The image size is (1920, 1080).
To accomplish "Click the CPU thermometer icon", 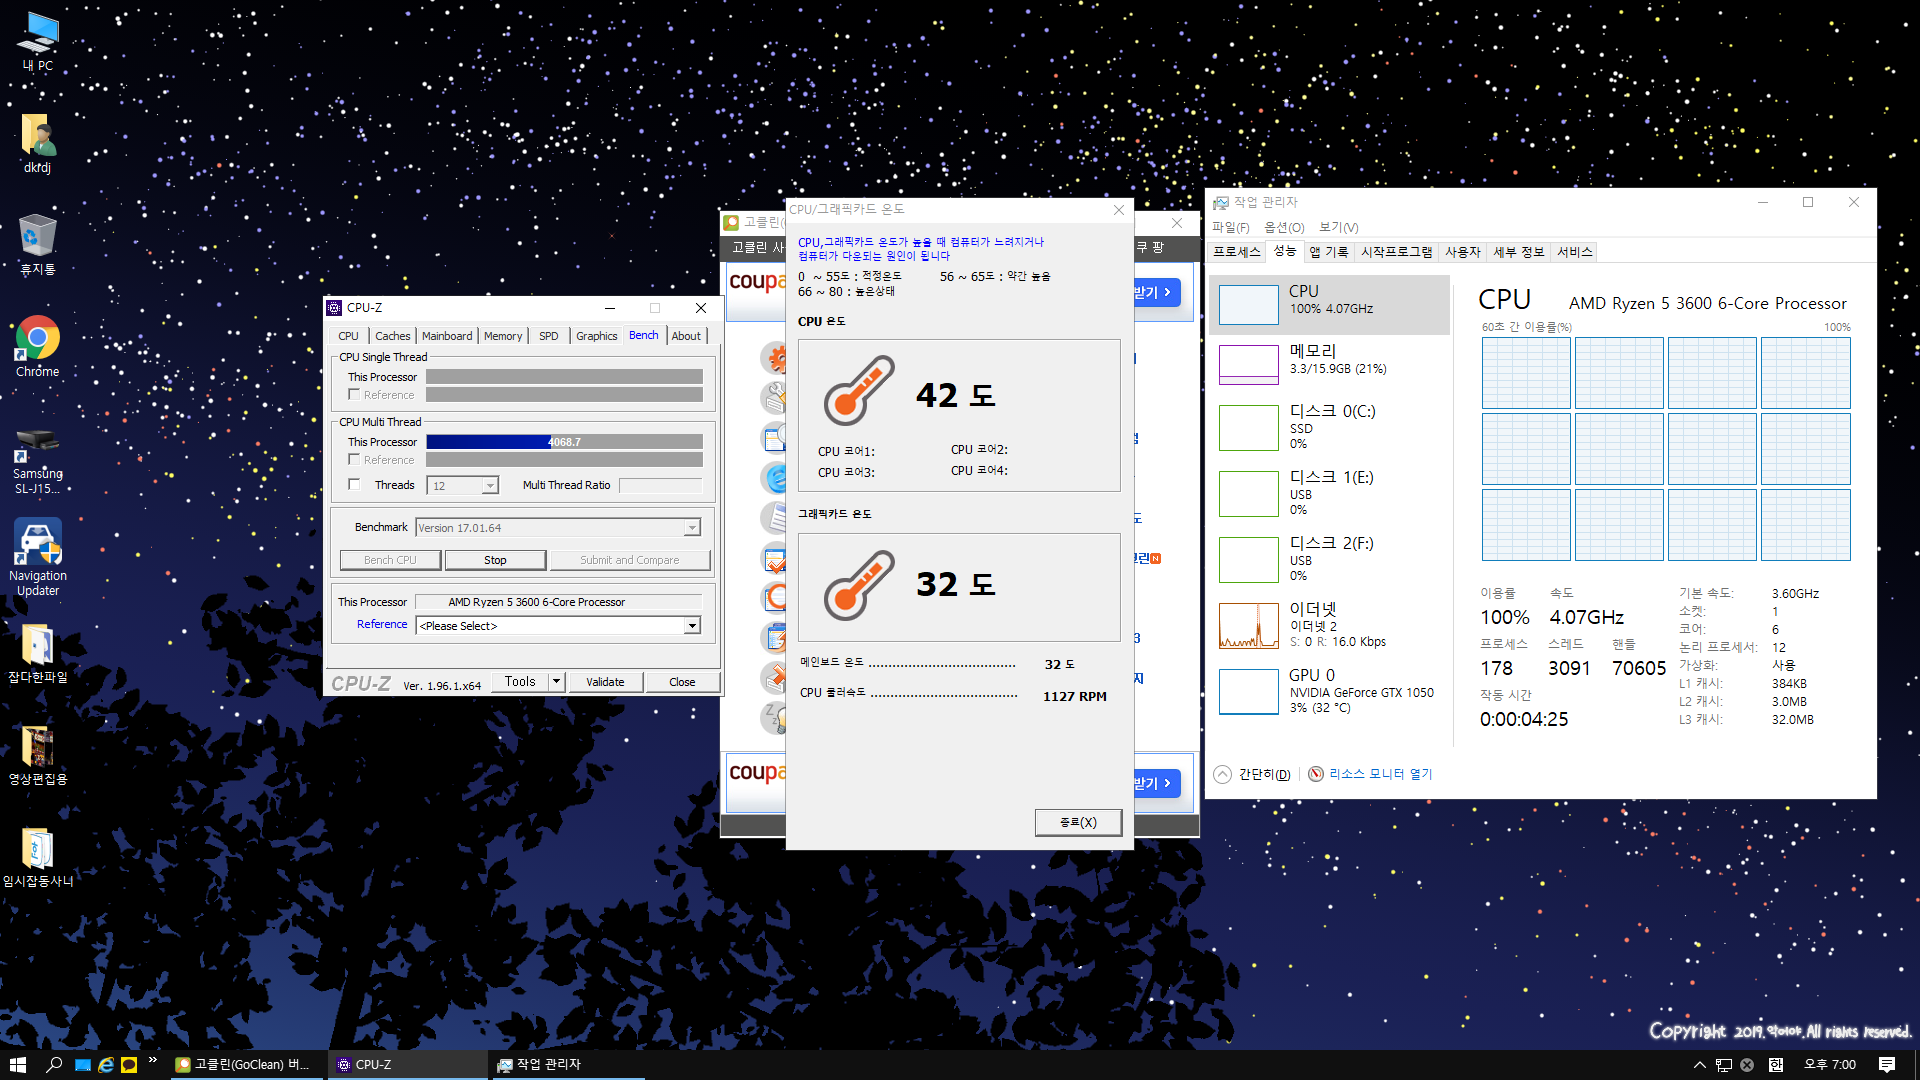I will (x=858, y=391).
